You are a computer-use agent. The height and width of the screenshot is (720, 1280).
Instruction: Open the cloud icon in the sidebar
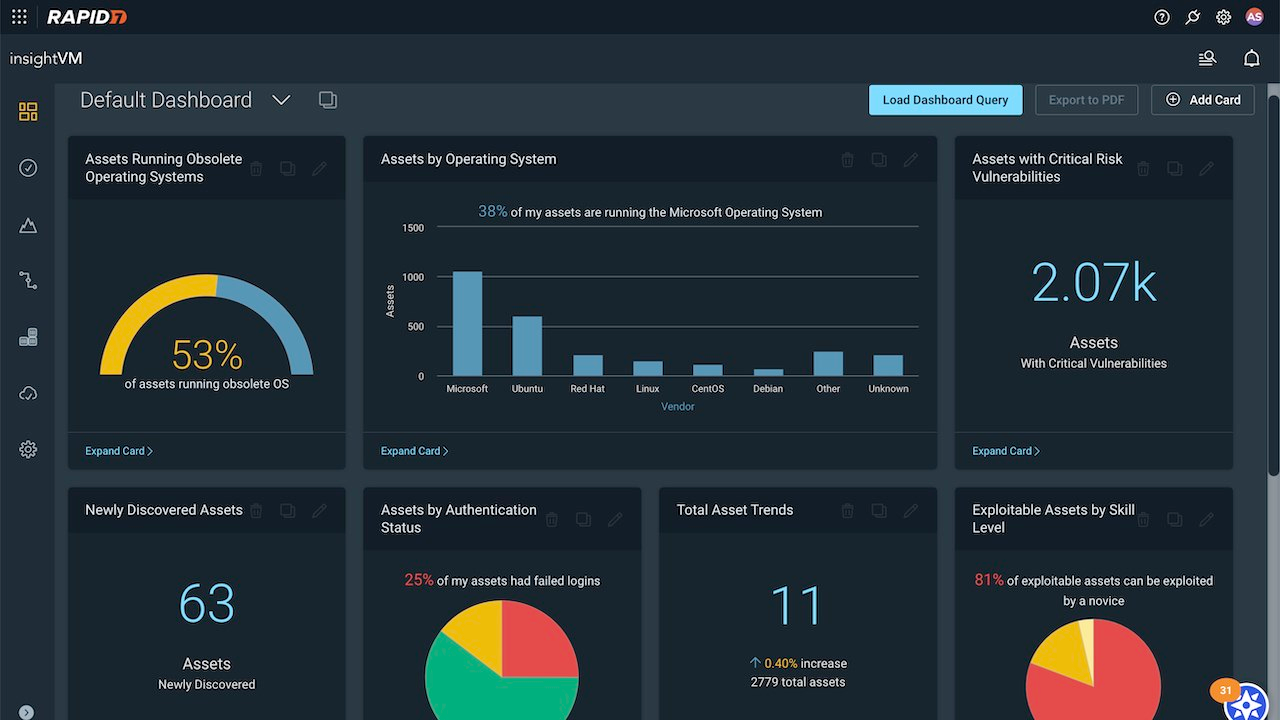tap(28, 394)
